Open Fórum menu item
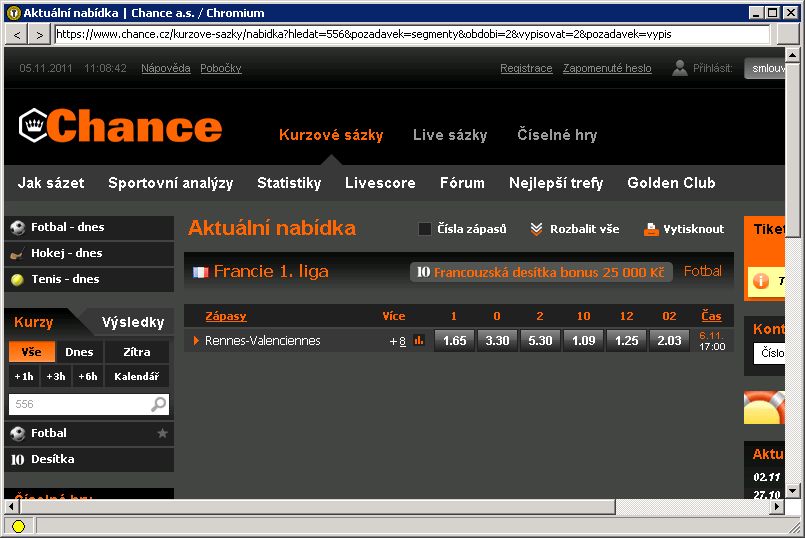Screen dimensions: 805x538 [x=462, y=183]
